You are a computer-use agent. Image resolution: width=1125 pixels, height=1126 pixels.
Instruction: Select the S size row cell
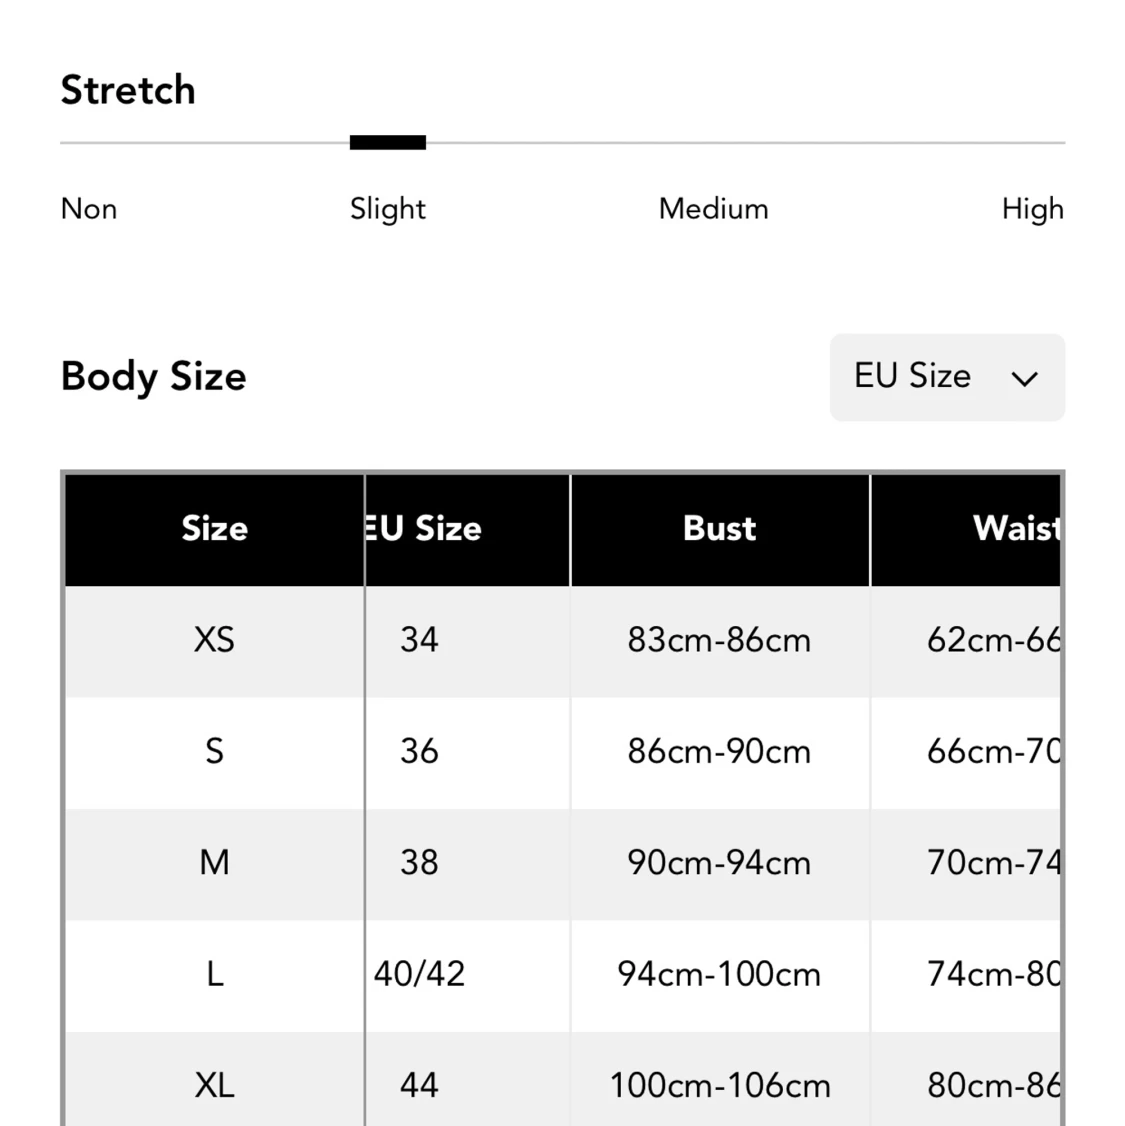coord(214,752)
